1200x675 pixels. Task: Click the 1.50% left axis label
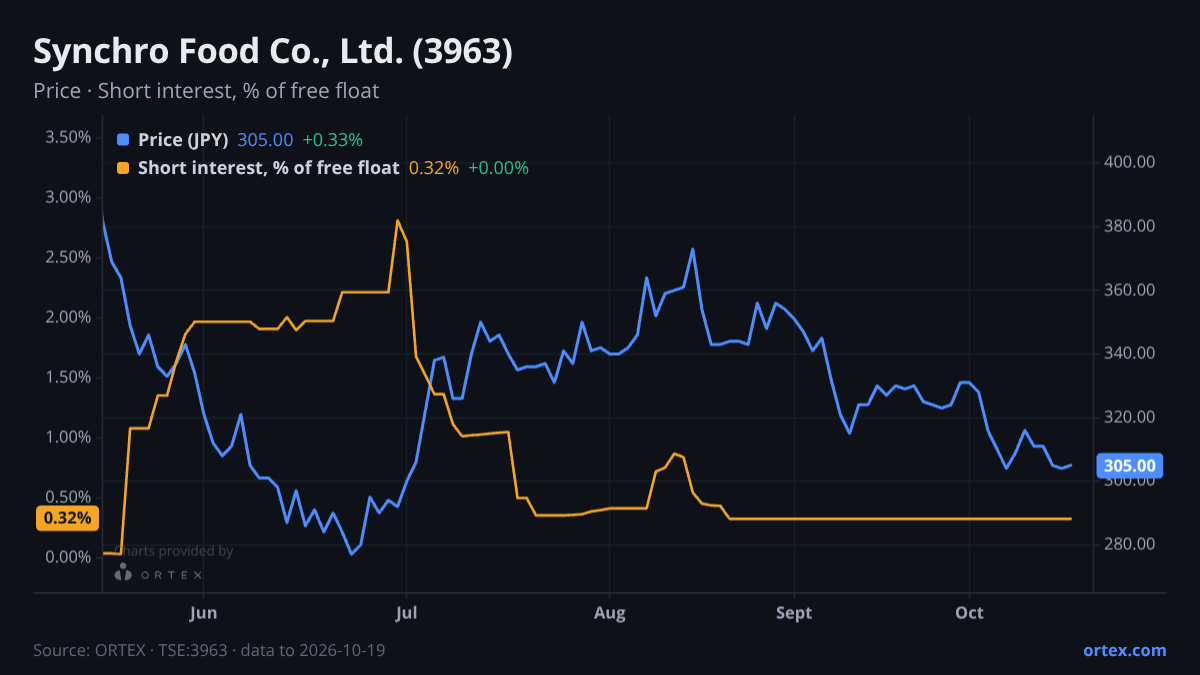click(x=68, y=377)
